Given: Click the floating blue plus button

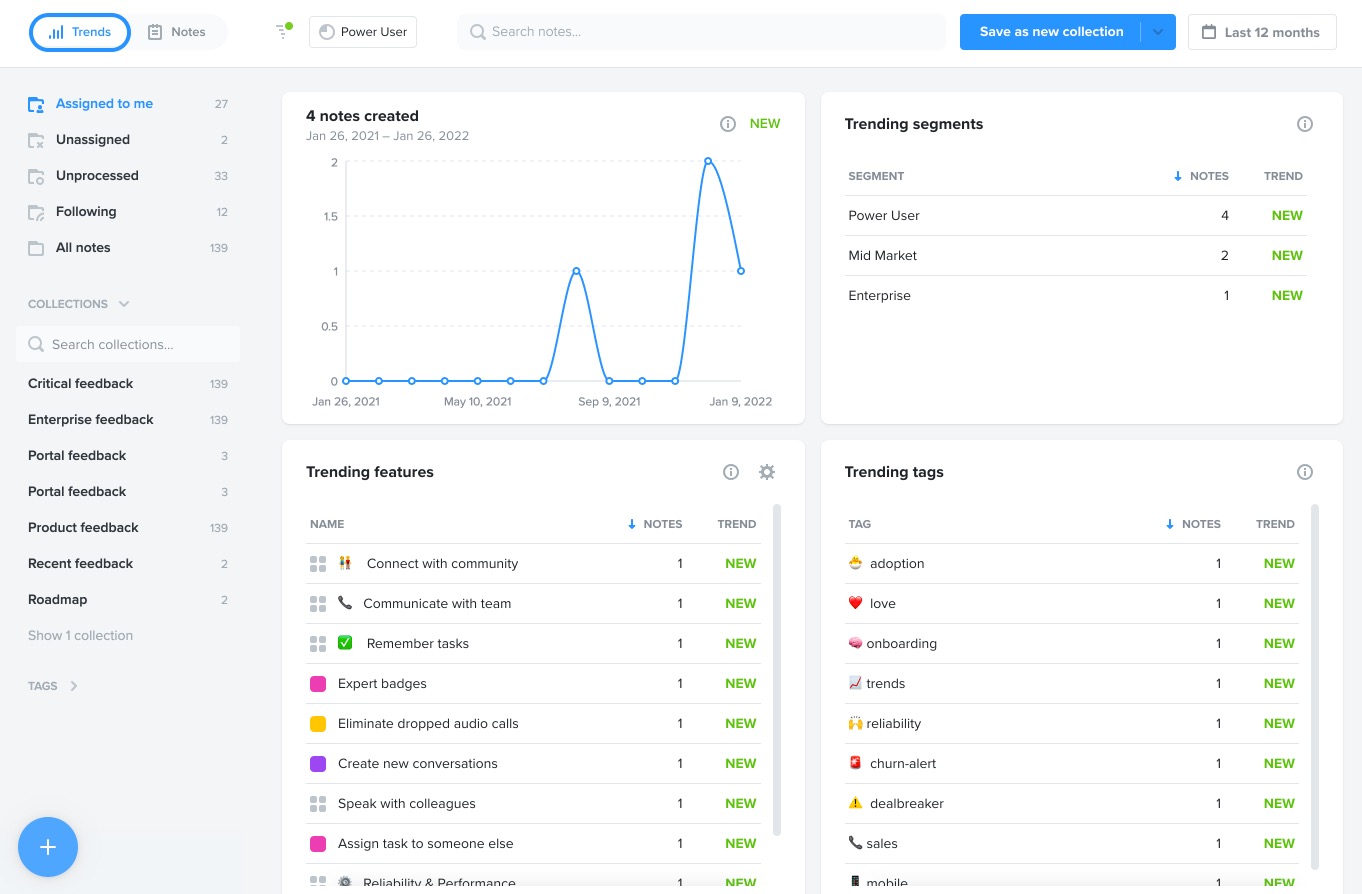Looking at the screenshot, I should [48, 847].
